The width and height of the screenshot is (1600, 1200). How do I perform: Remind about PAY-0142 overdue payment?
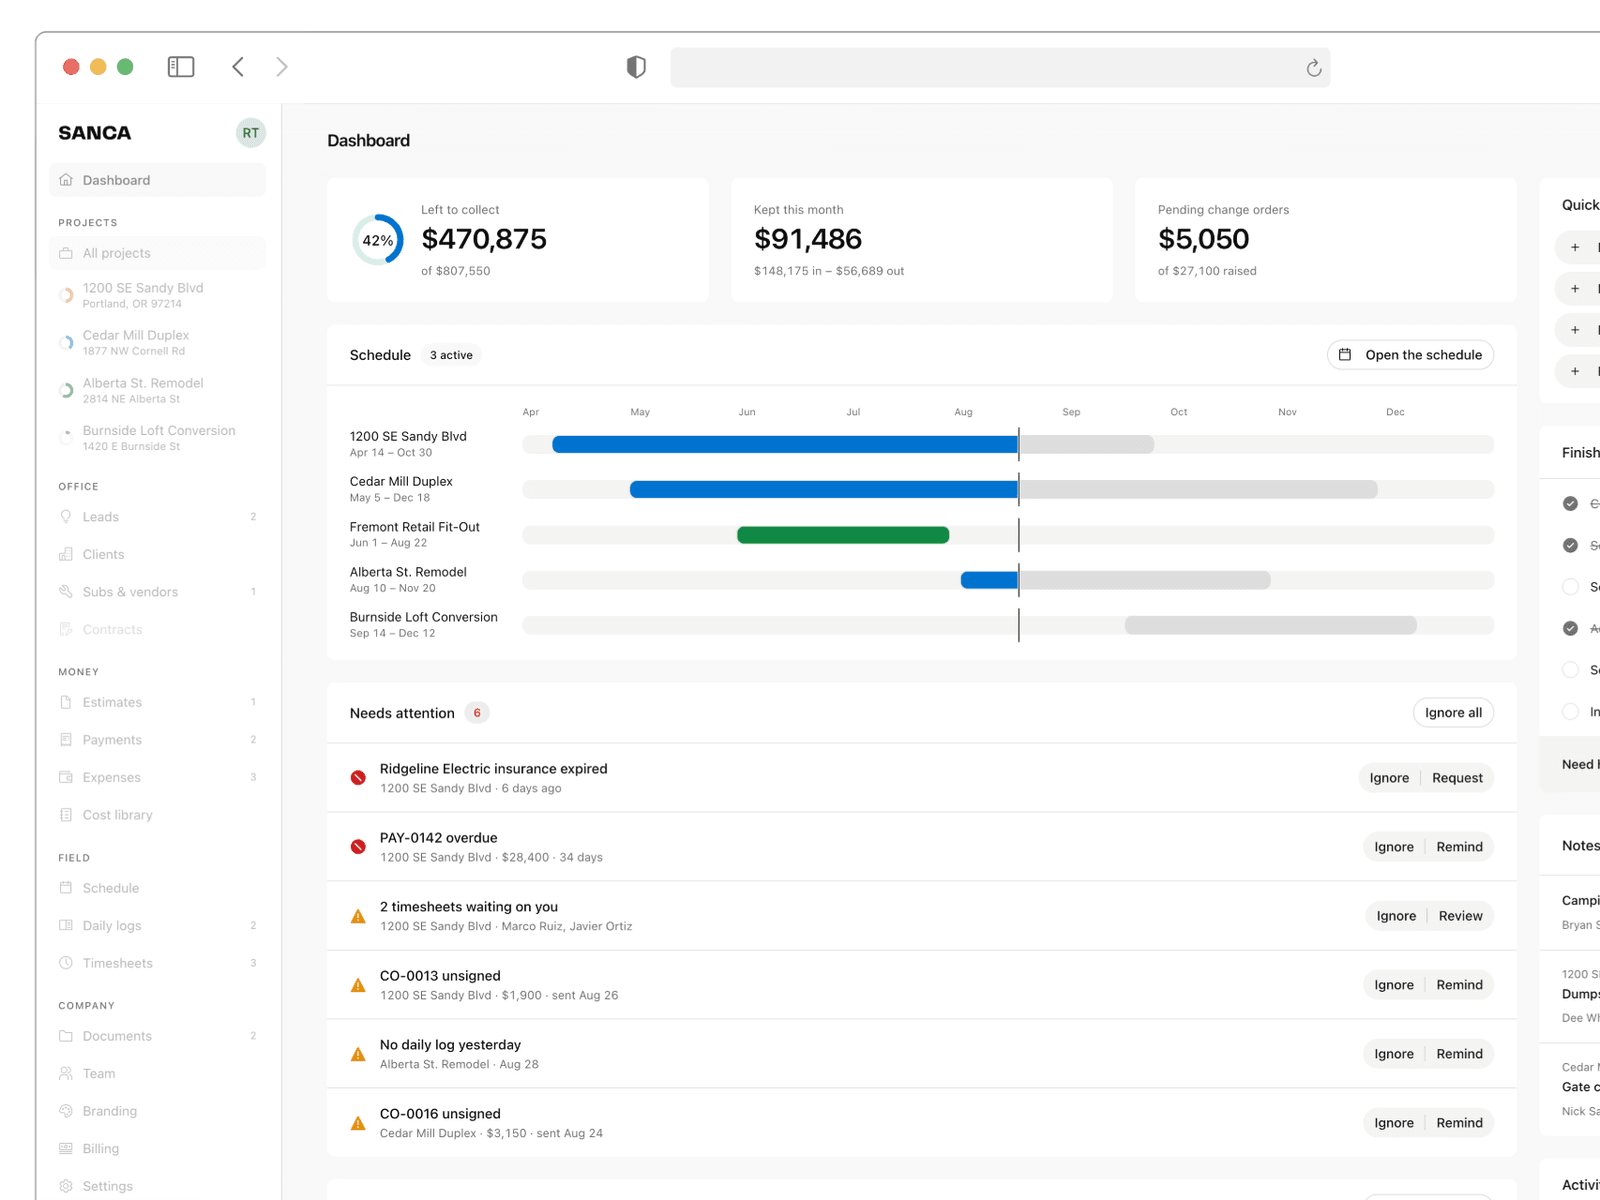[1459, 847]
